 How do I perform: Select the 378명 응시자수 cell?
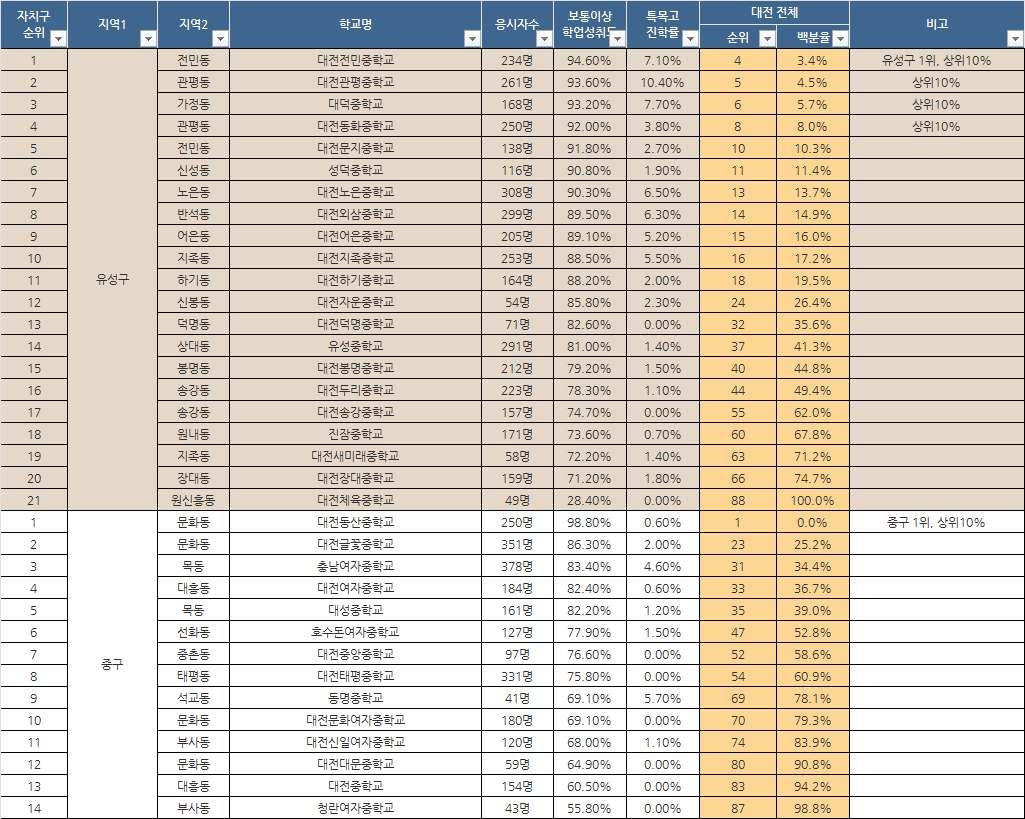tap(517, 566)
